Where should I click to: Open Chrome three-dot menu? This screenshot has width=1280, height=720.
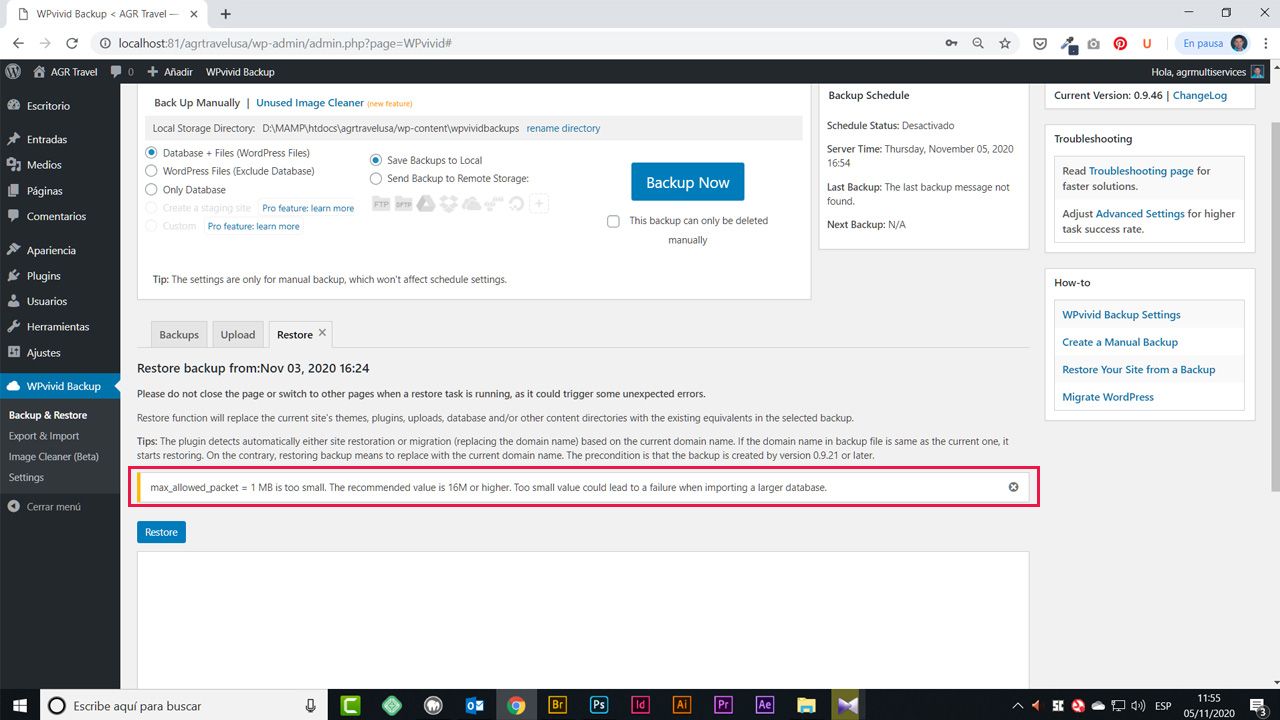pos(1264,44)
